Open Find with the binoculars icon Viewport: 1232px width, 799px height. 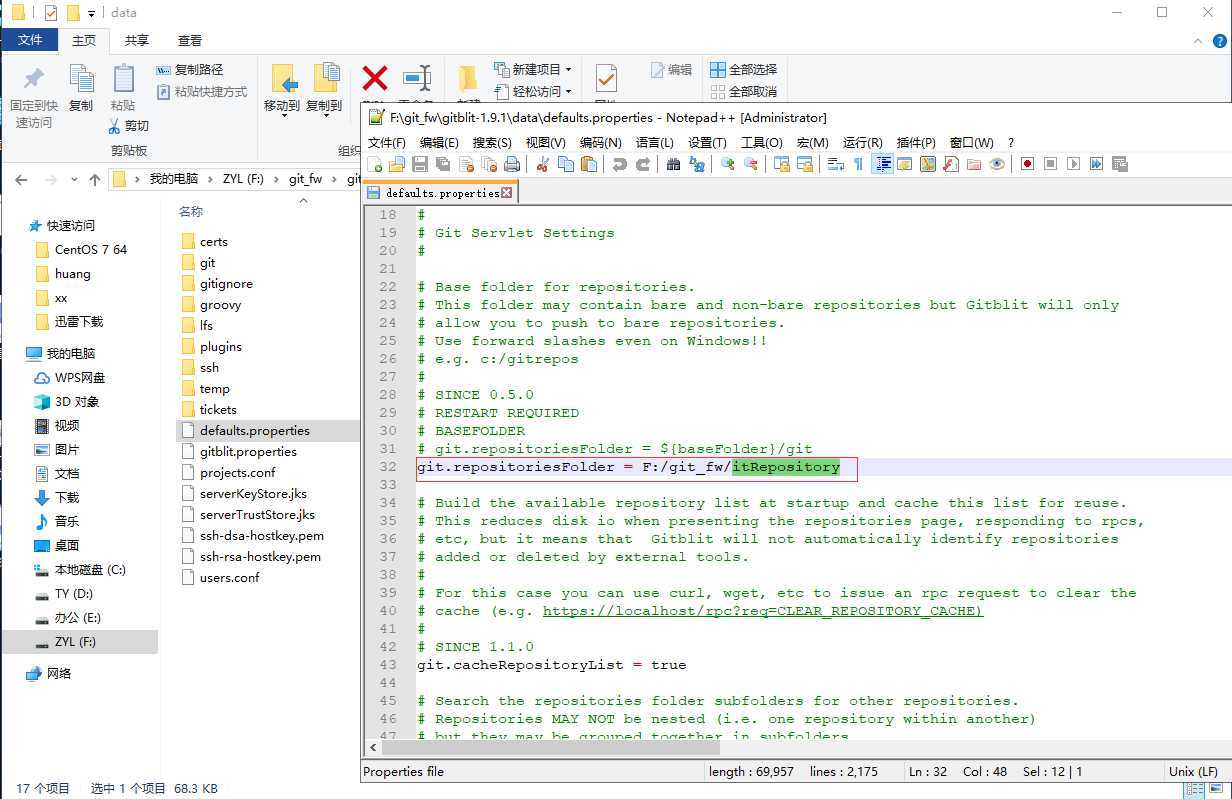click(x=673, y=164)
